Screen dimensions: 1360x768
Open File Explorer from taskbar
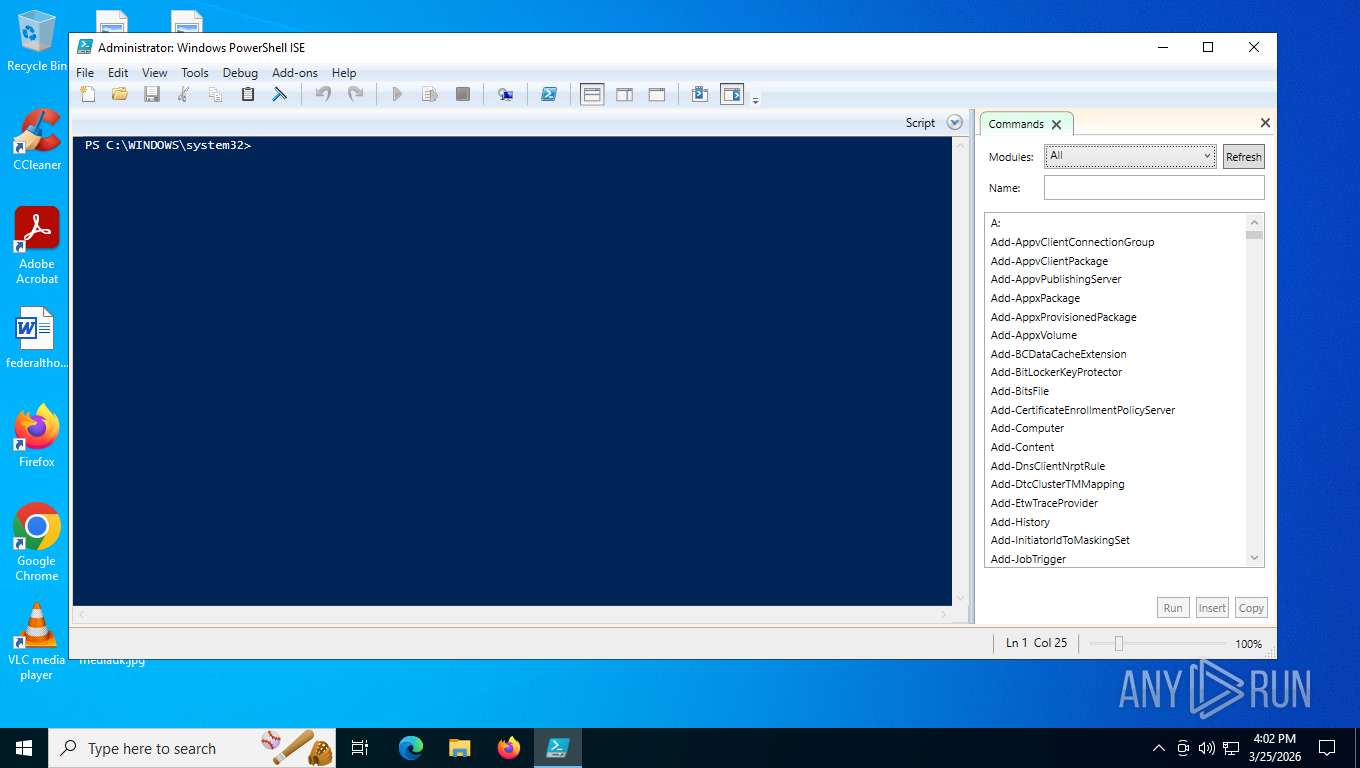[460, 748]
